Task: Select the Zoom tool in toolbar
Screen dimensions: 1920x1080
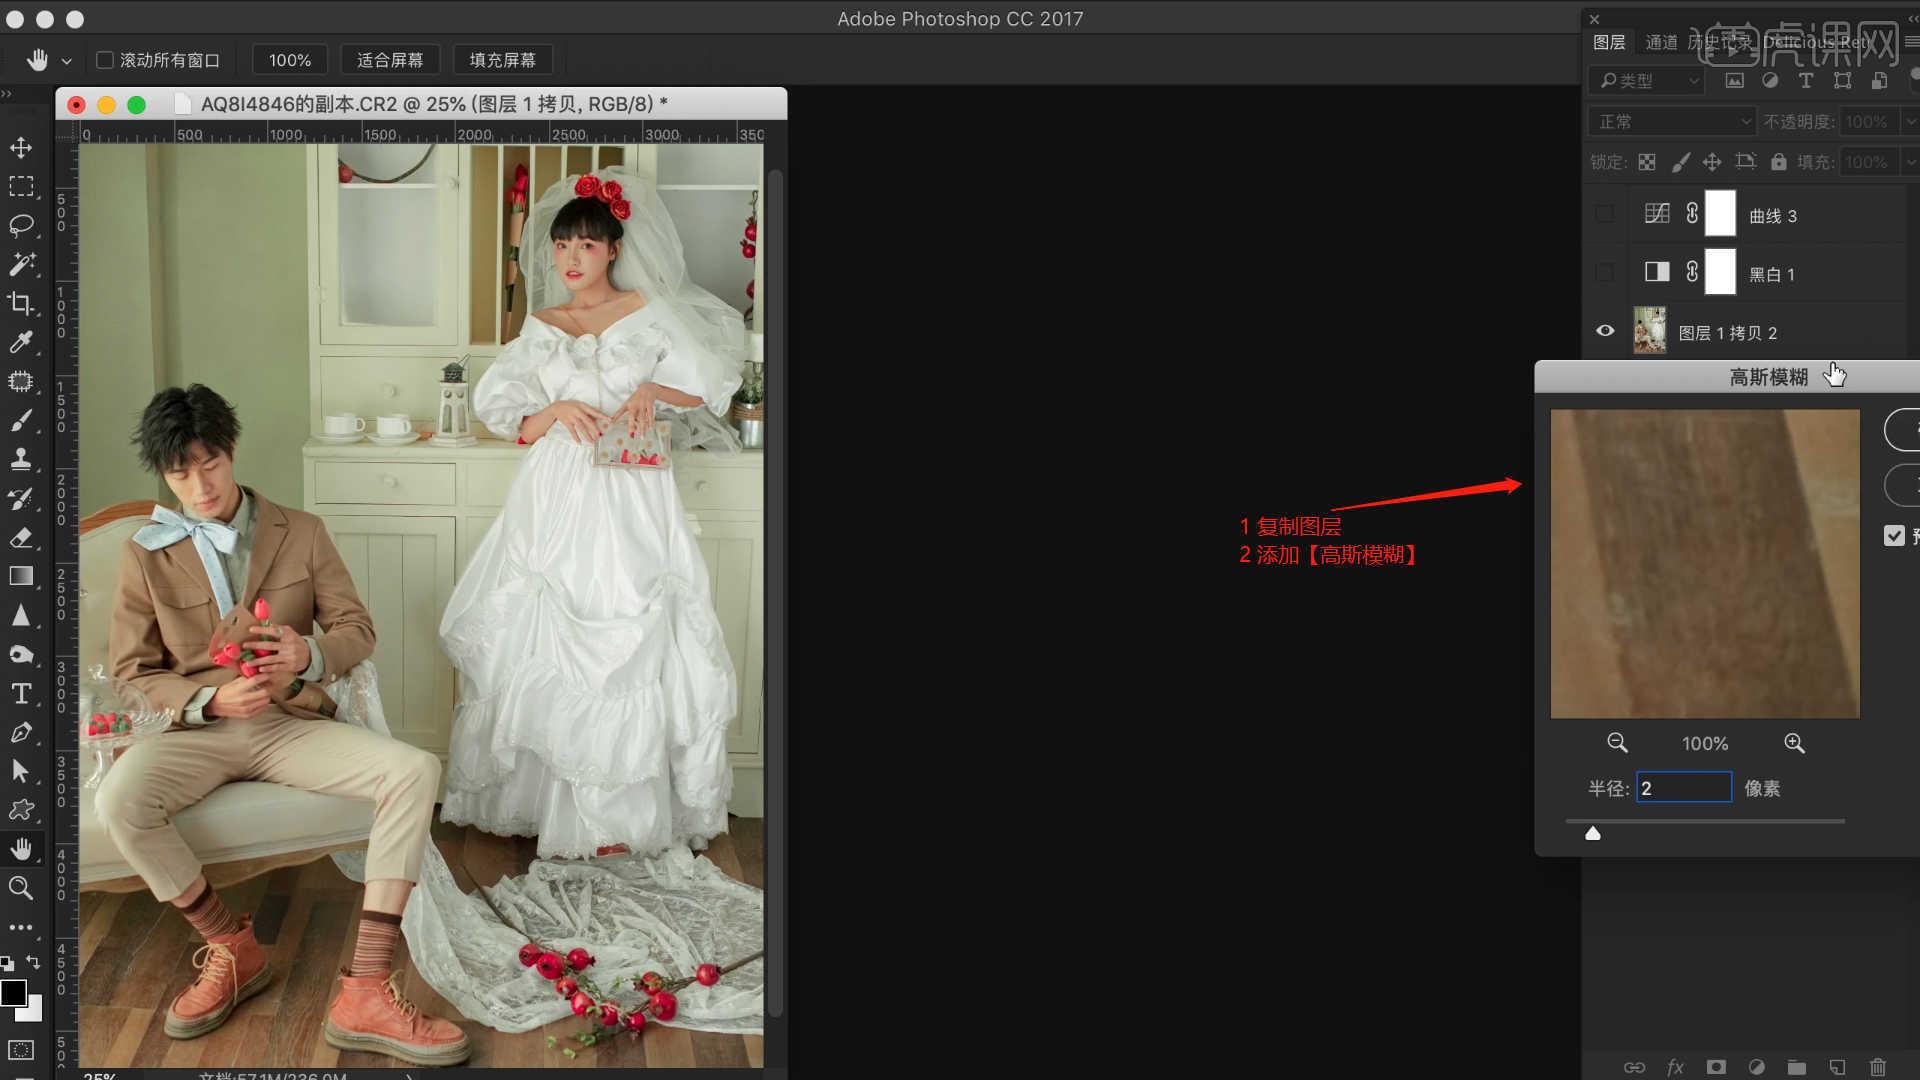Action: (21, 888)
